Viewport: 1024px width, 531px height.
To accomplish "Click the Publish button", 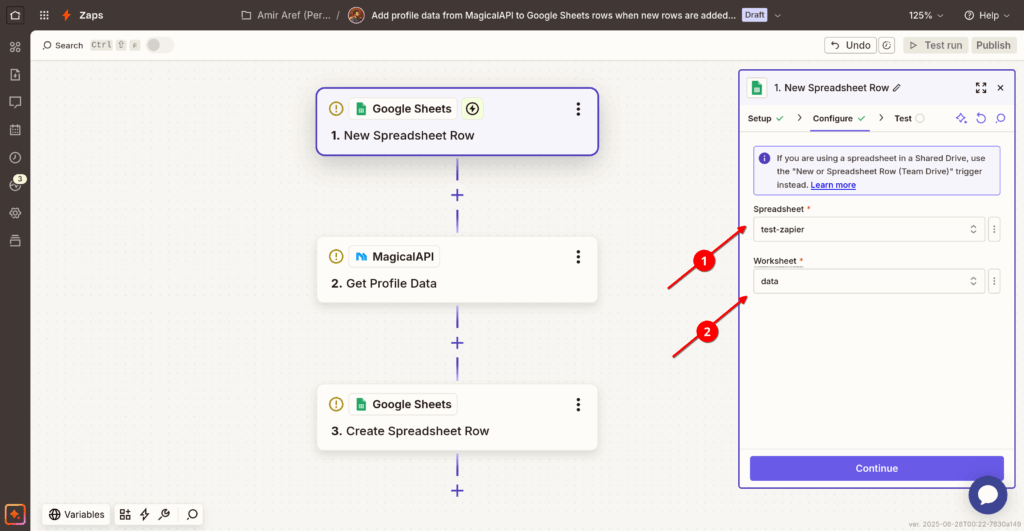I will [x=993, y=45].
